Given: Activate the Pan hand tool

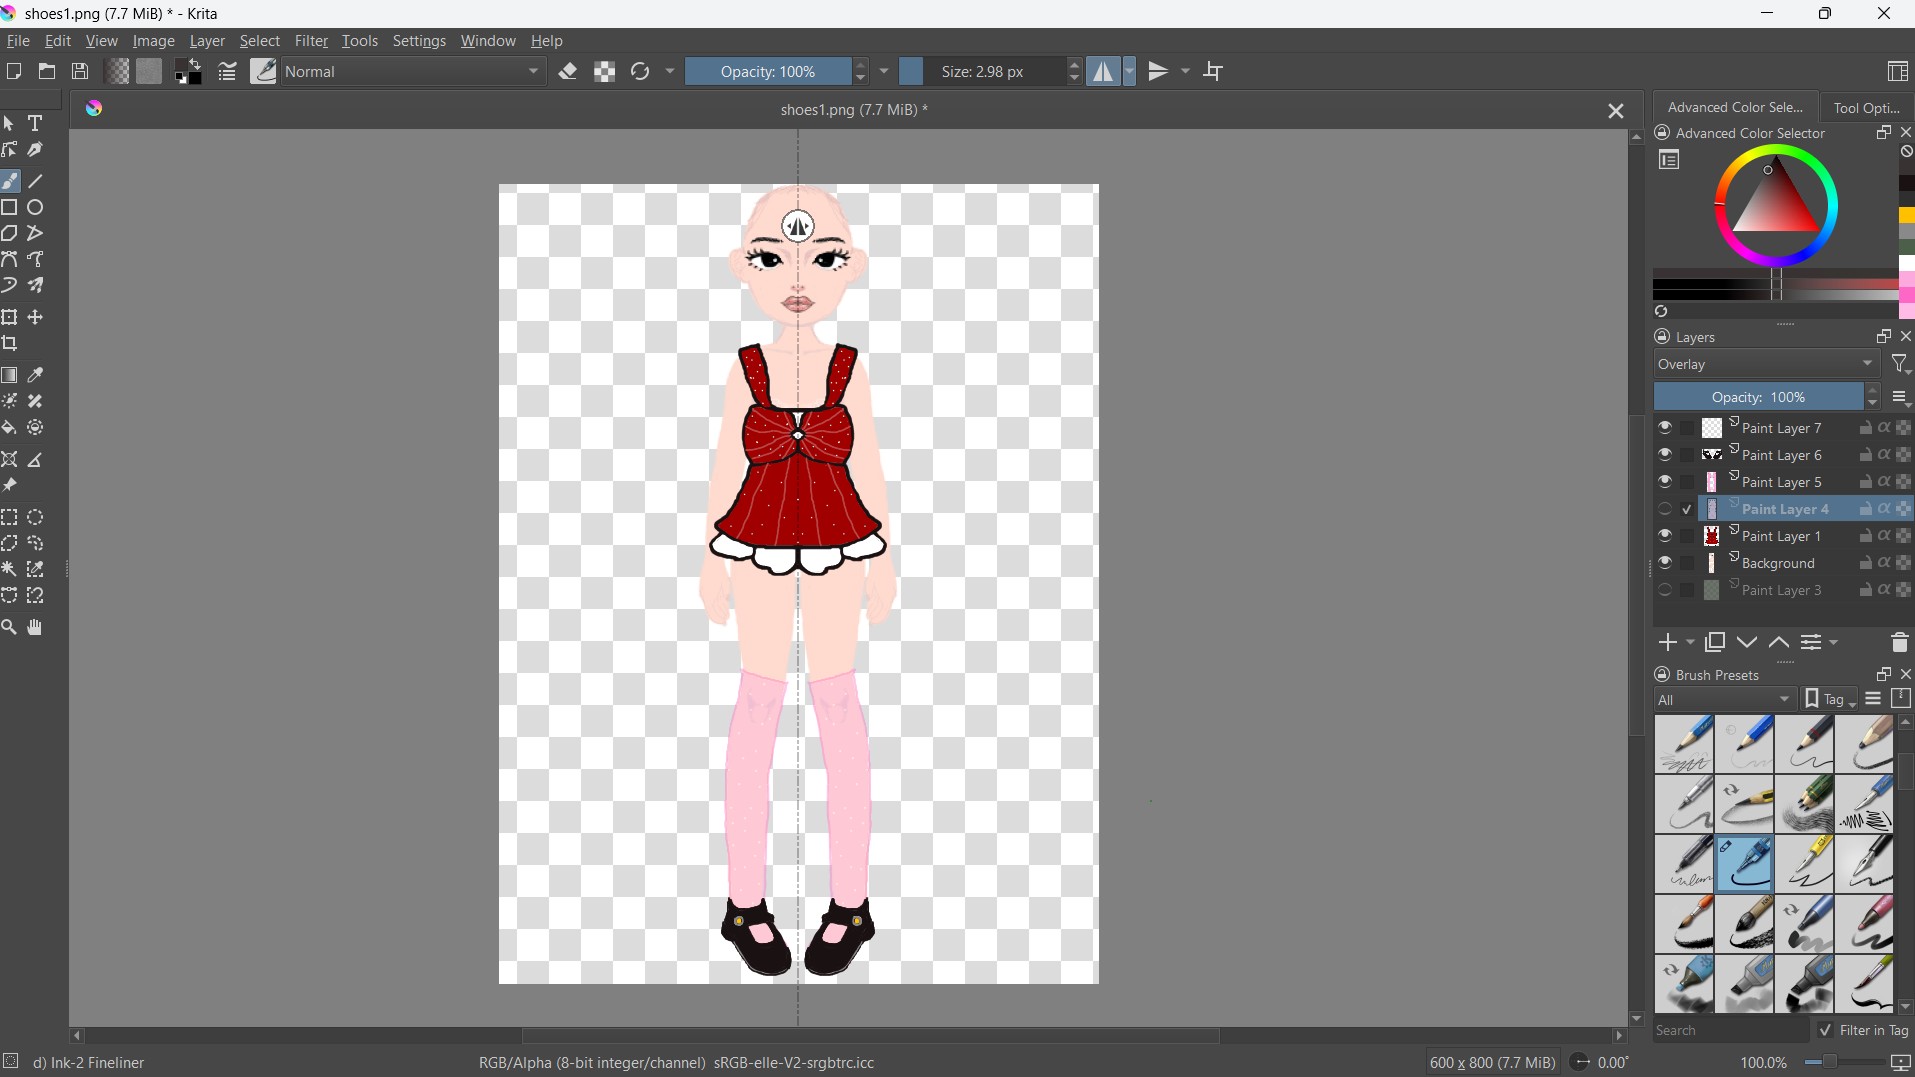Looking at the screenshot, I should coord(35,627).
